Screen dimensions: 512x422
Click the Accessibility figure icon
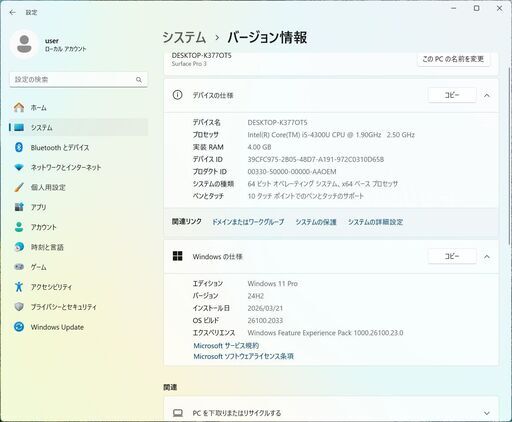(19, 286)
